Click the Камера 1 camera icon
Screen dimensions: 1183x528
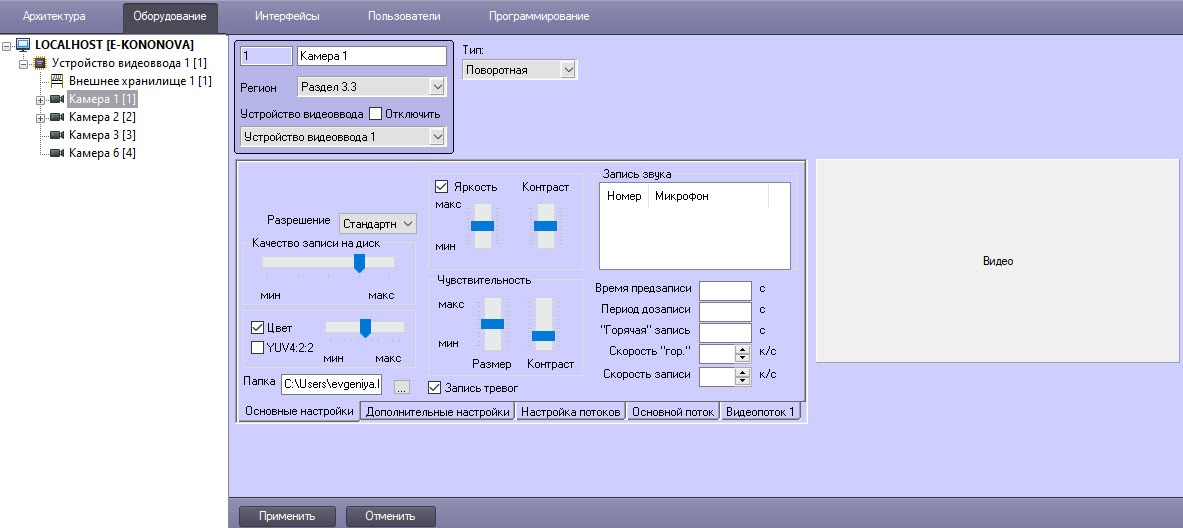(57, 99)
